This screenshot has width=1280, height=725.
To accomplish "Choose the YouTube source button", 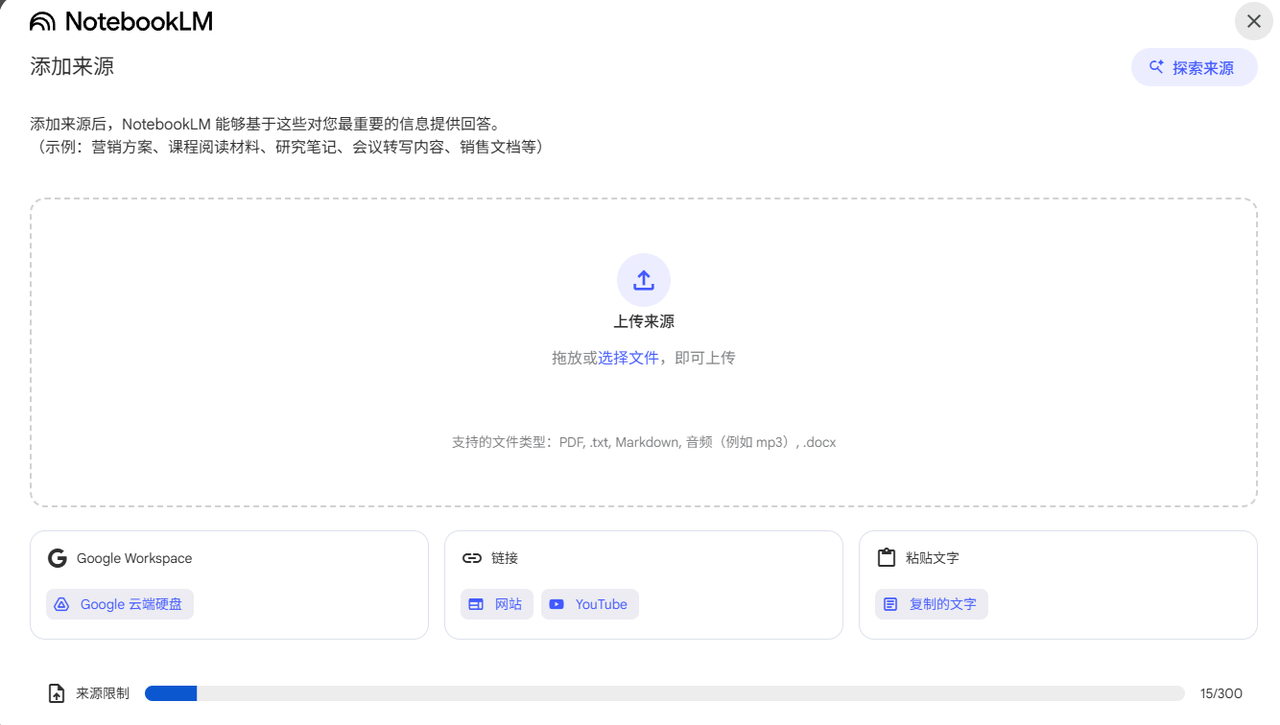I will click(x=590, y=604).
